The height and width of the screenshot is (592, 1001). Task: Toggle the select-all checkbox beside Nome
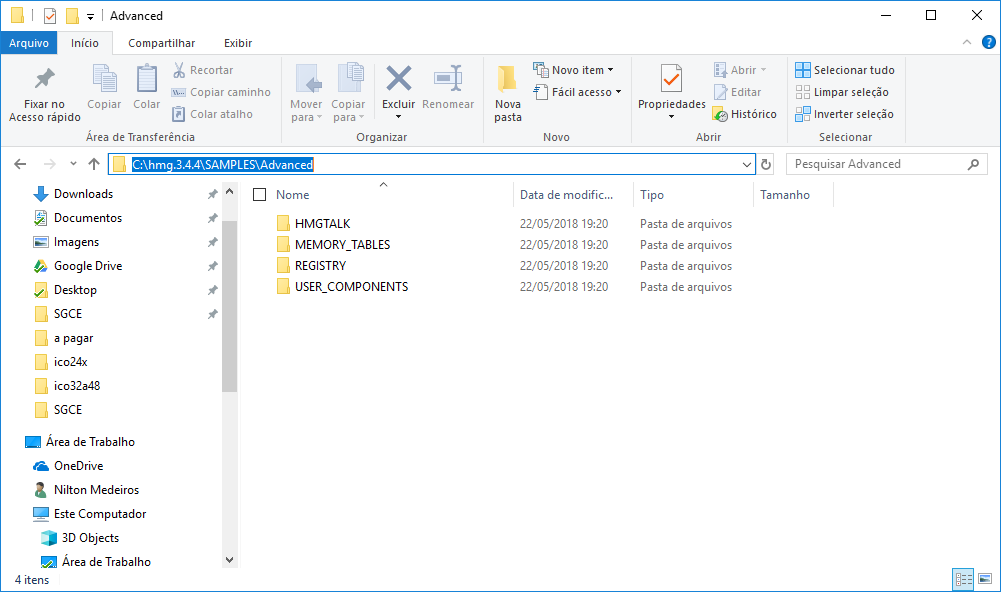pos(260,195)
